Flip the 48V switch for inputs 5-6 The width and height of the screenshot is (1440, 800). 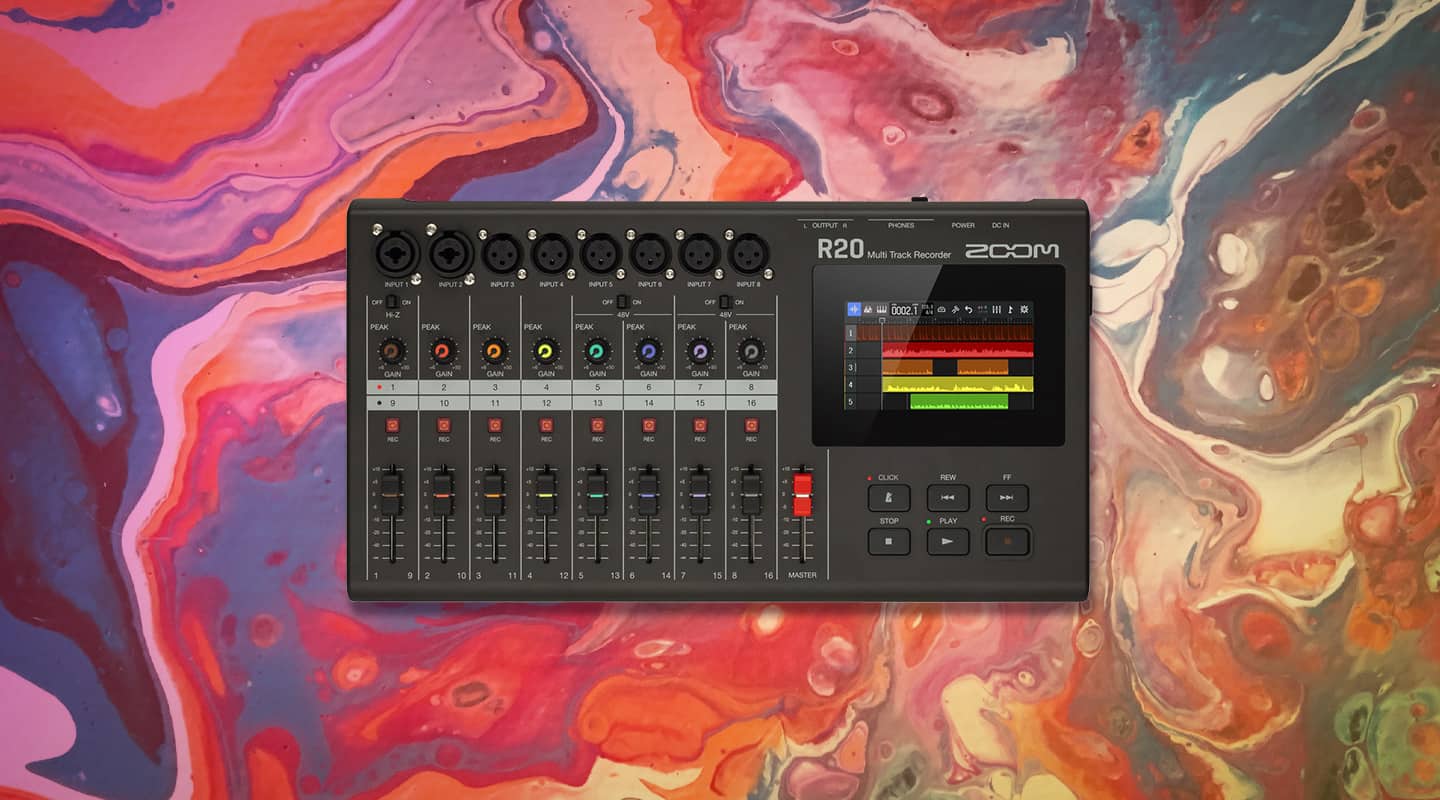coord(623,300)
